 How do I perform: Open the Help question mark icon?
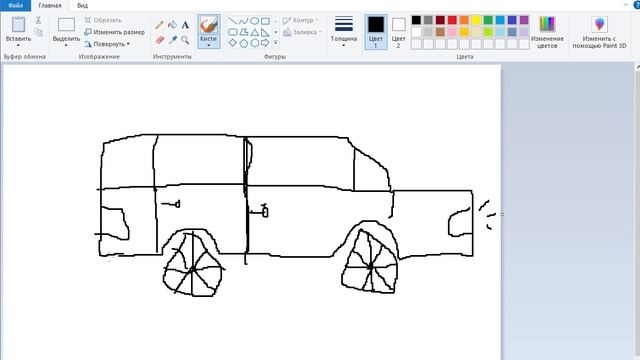[637, 5]
